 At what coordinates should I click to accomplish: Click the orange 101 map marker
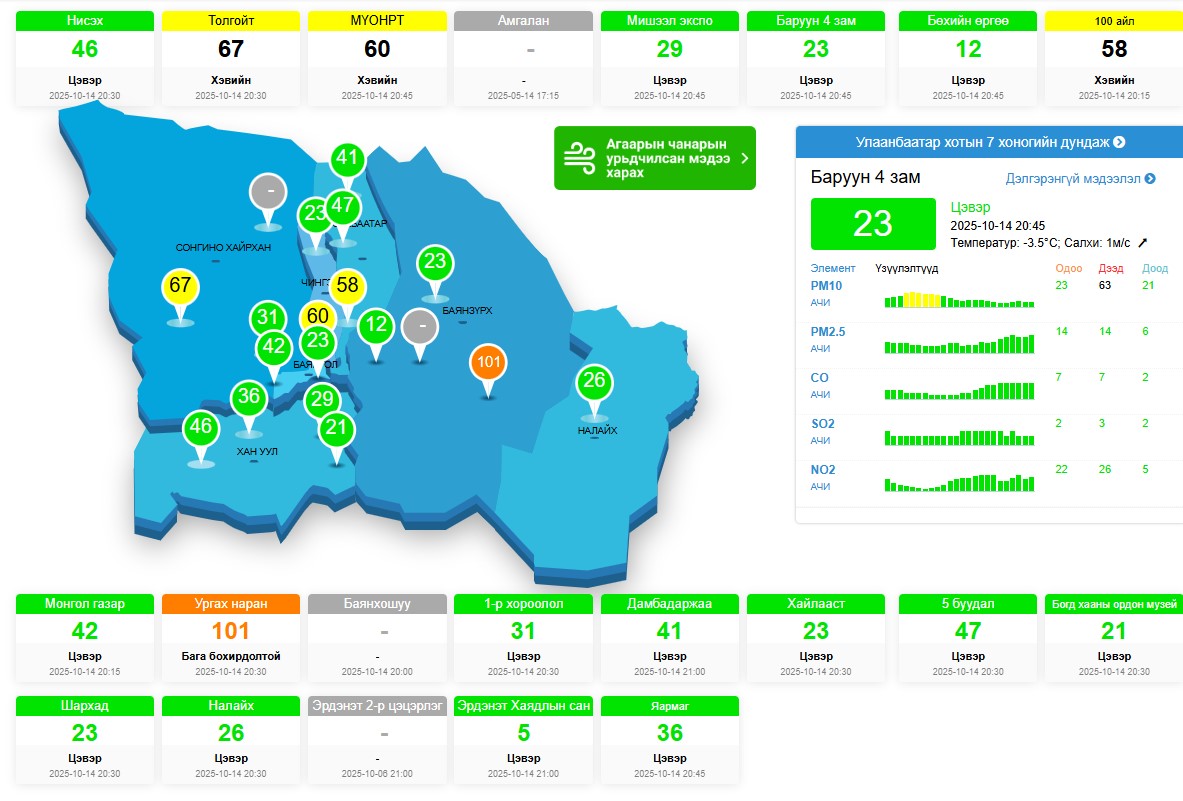click(x=488, y=362)
